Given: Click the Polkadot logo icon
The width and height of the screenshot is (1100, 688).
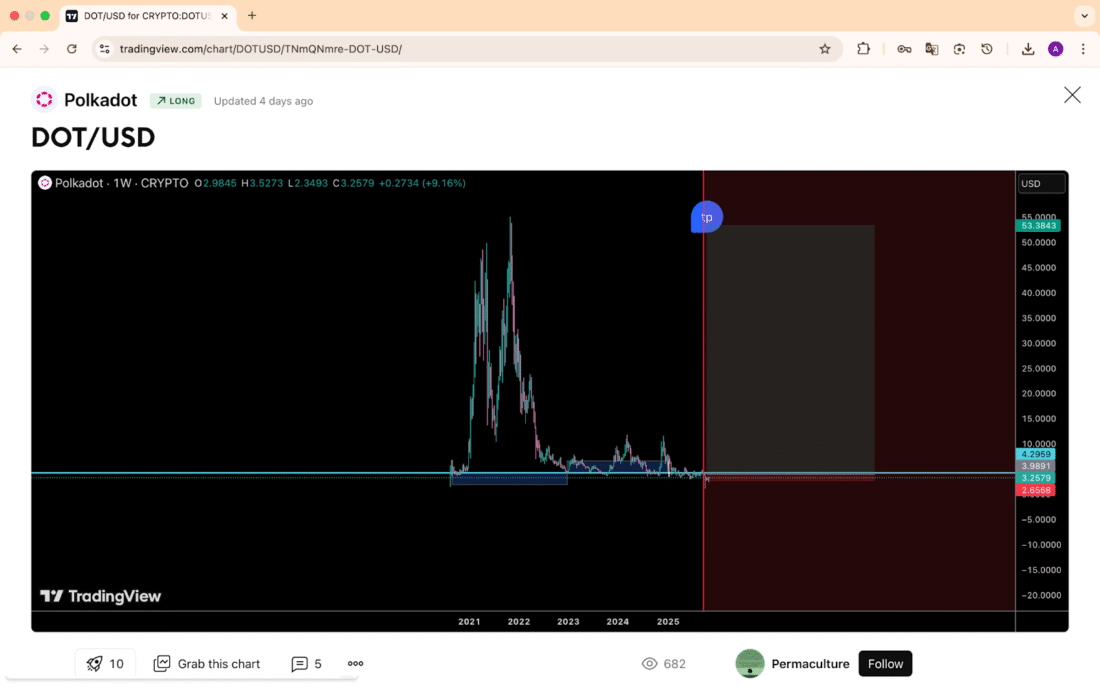Looking at the screenshot, I should click(x=44, y=100).
